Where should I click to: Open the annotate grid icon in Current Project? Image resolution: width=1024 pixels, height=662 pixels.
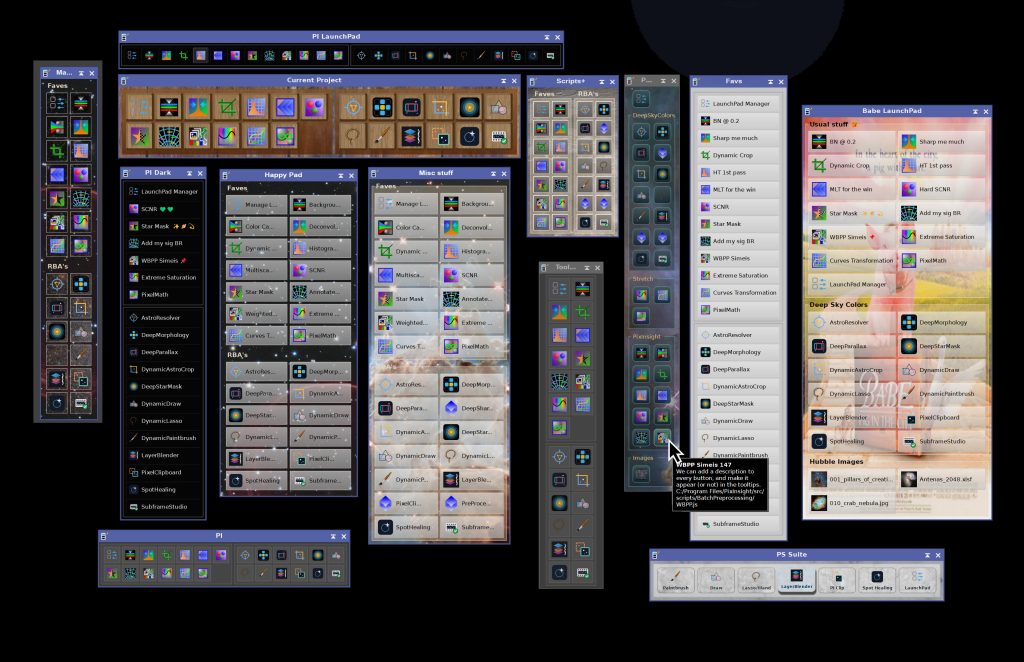tap(169, 136)
